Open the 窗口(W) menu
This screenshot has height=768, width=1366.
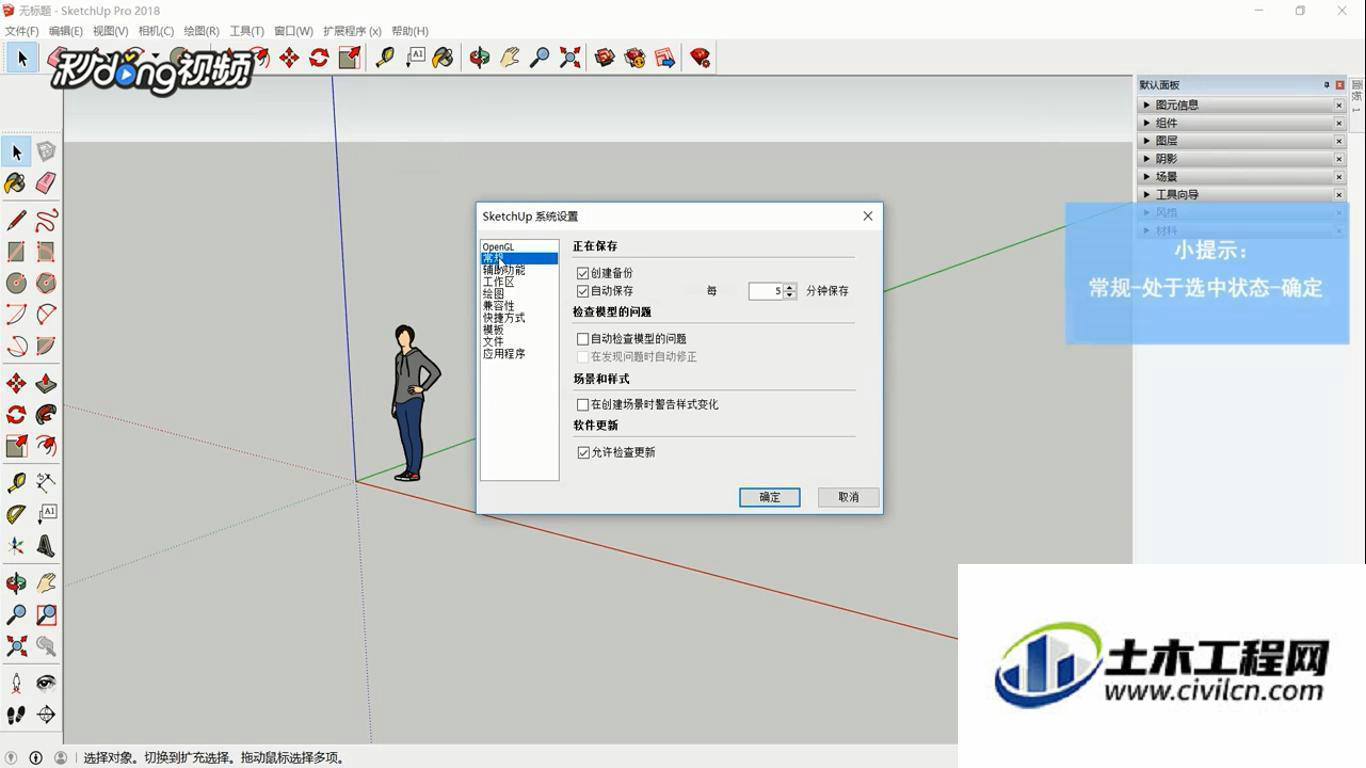point(293,31)
